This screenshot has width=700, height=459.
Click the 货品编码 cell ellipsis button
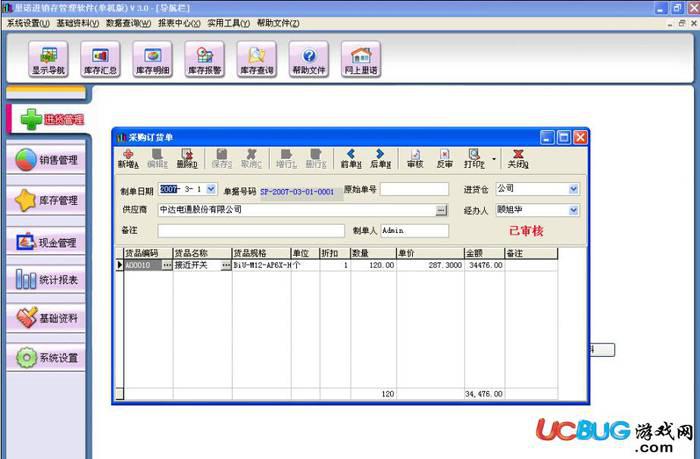(167, 265)
